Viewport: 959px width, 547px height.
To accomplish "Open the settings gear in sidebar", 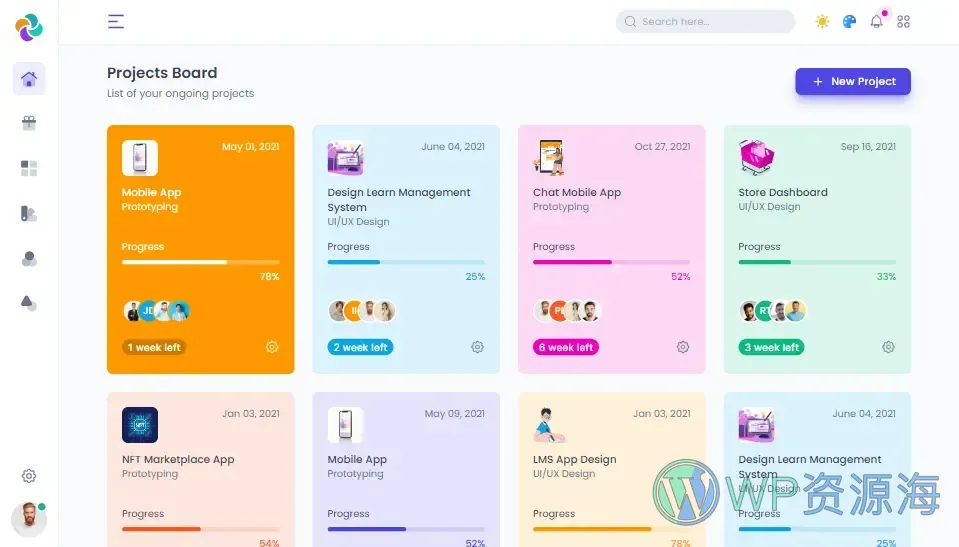I will pos(29,476).
